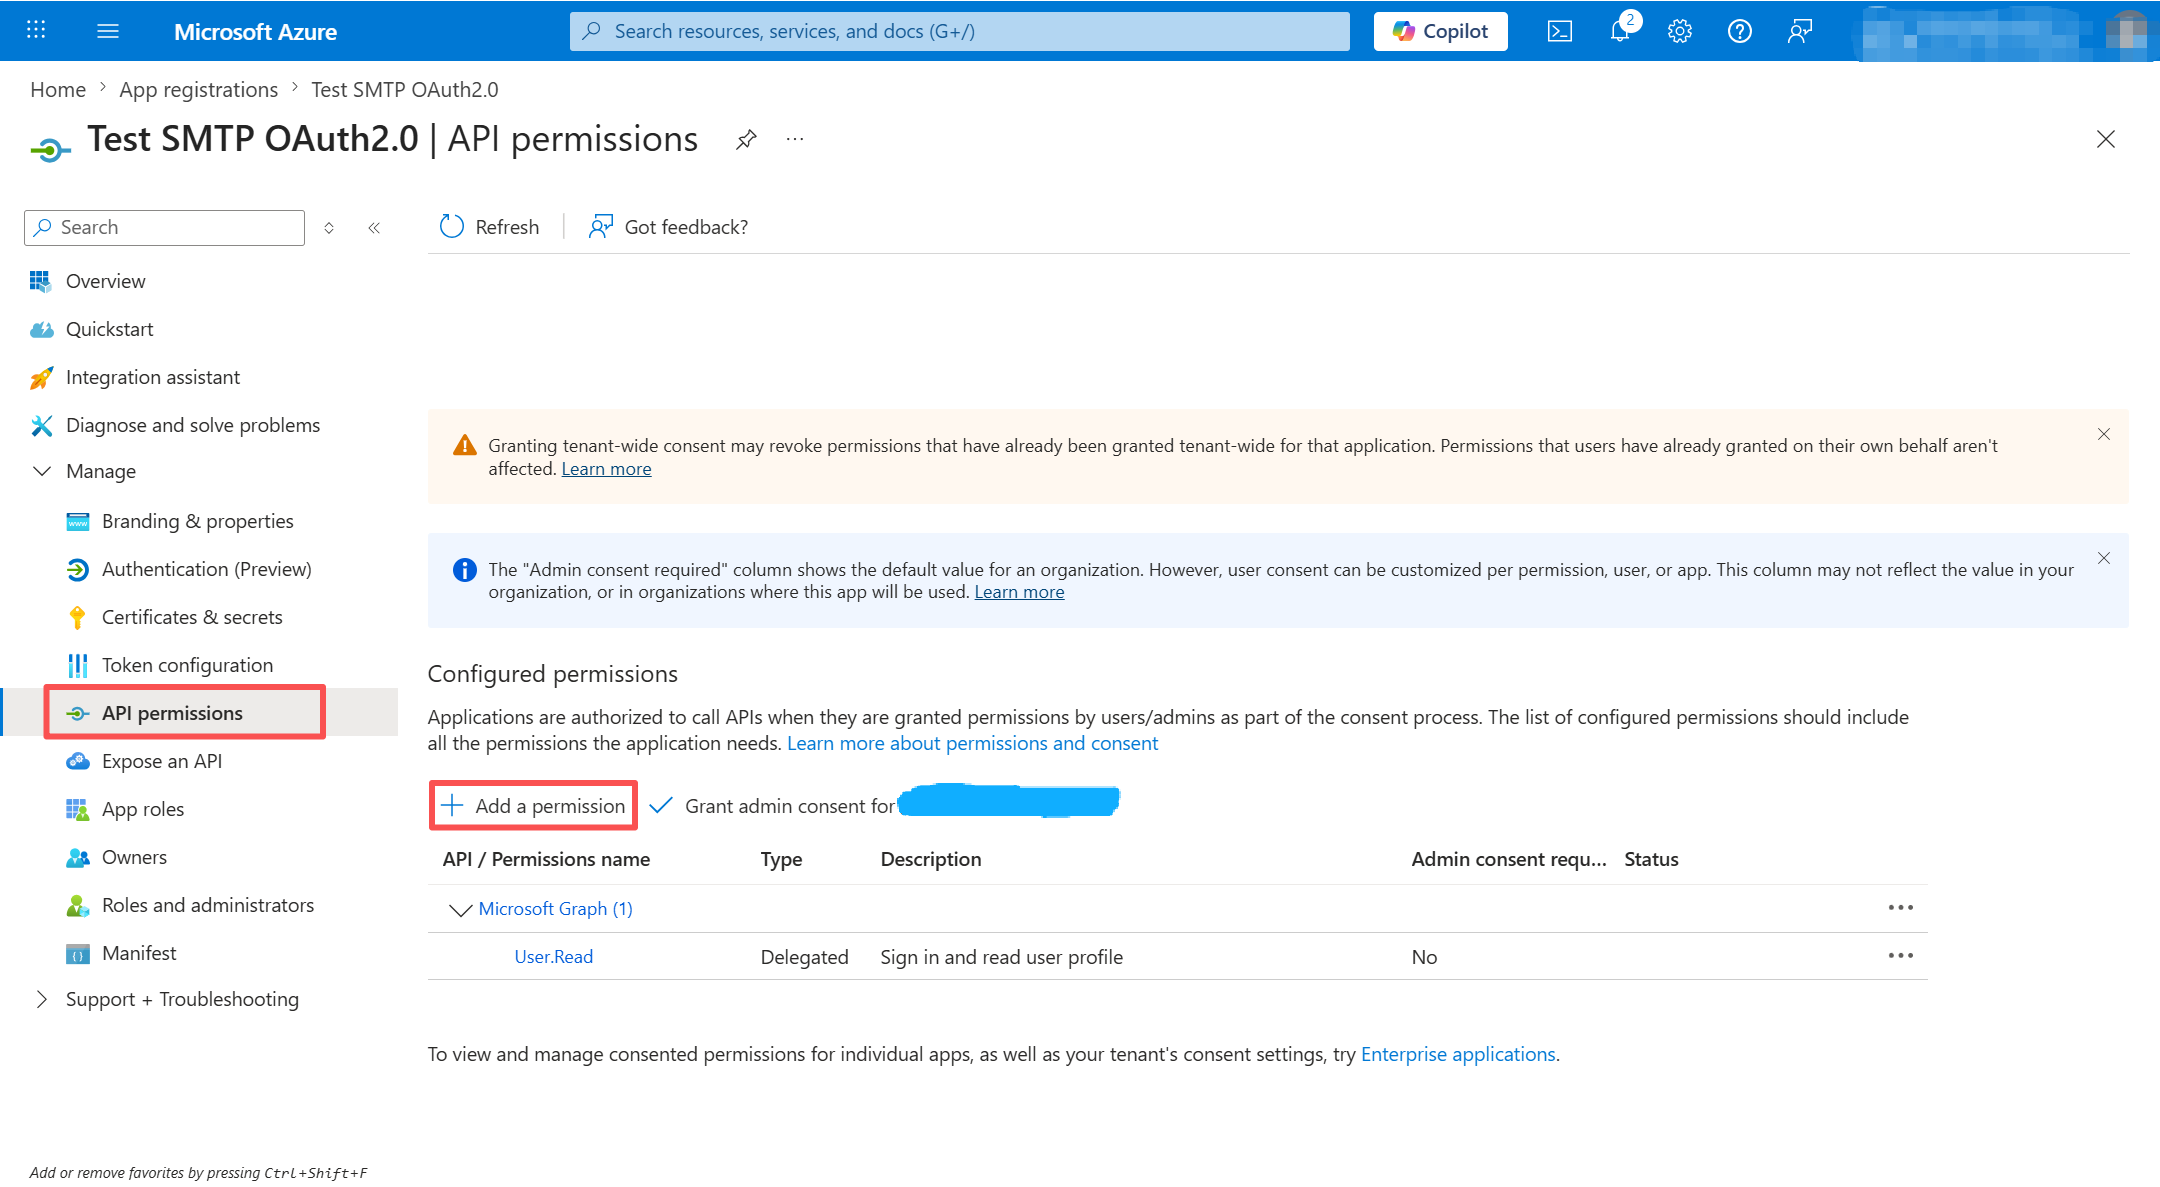This screenshot has height=1187, width=2160.
Task: Click Add a permission
Action: [x=533, y=806]
